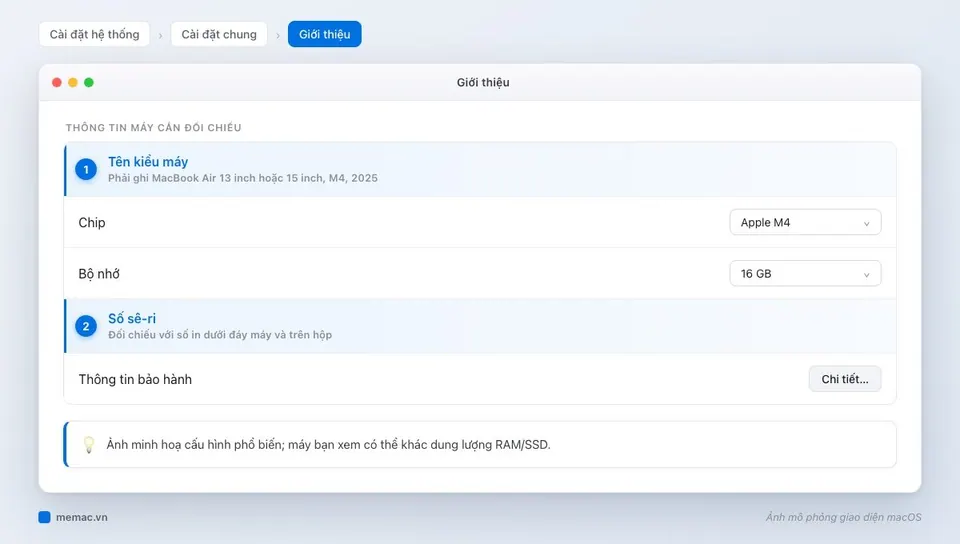Select the Cài đặt chung breadcrumb
960x544 pixels.
coord(219,34)
